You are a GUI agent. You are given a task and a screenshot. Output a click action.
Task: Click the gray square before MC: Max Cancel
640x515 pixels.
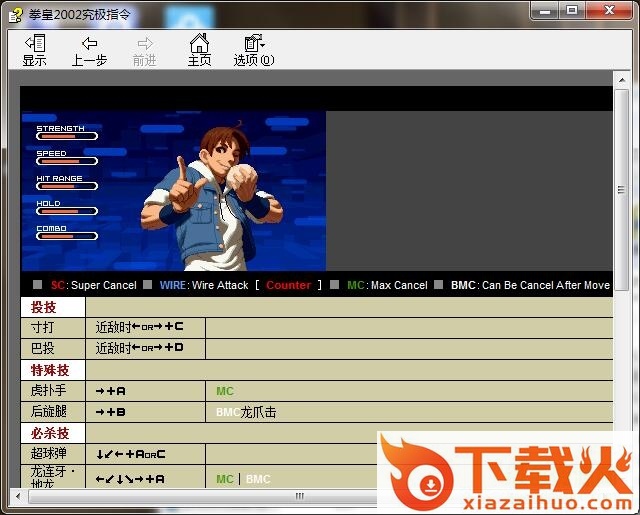coord(335,285)
